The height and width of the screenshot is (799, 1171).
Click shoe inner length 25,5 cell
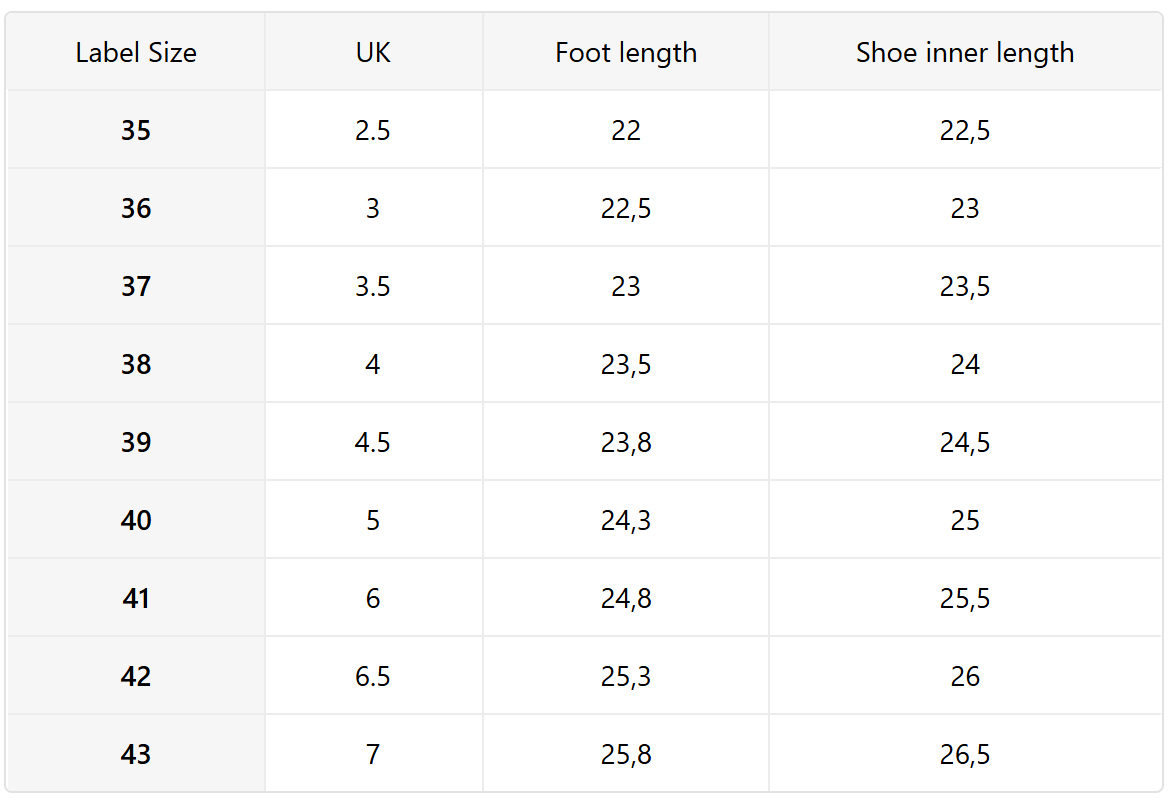pos(965,598)
